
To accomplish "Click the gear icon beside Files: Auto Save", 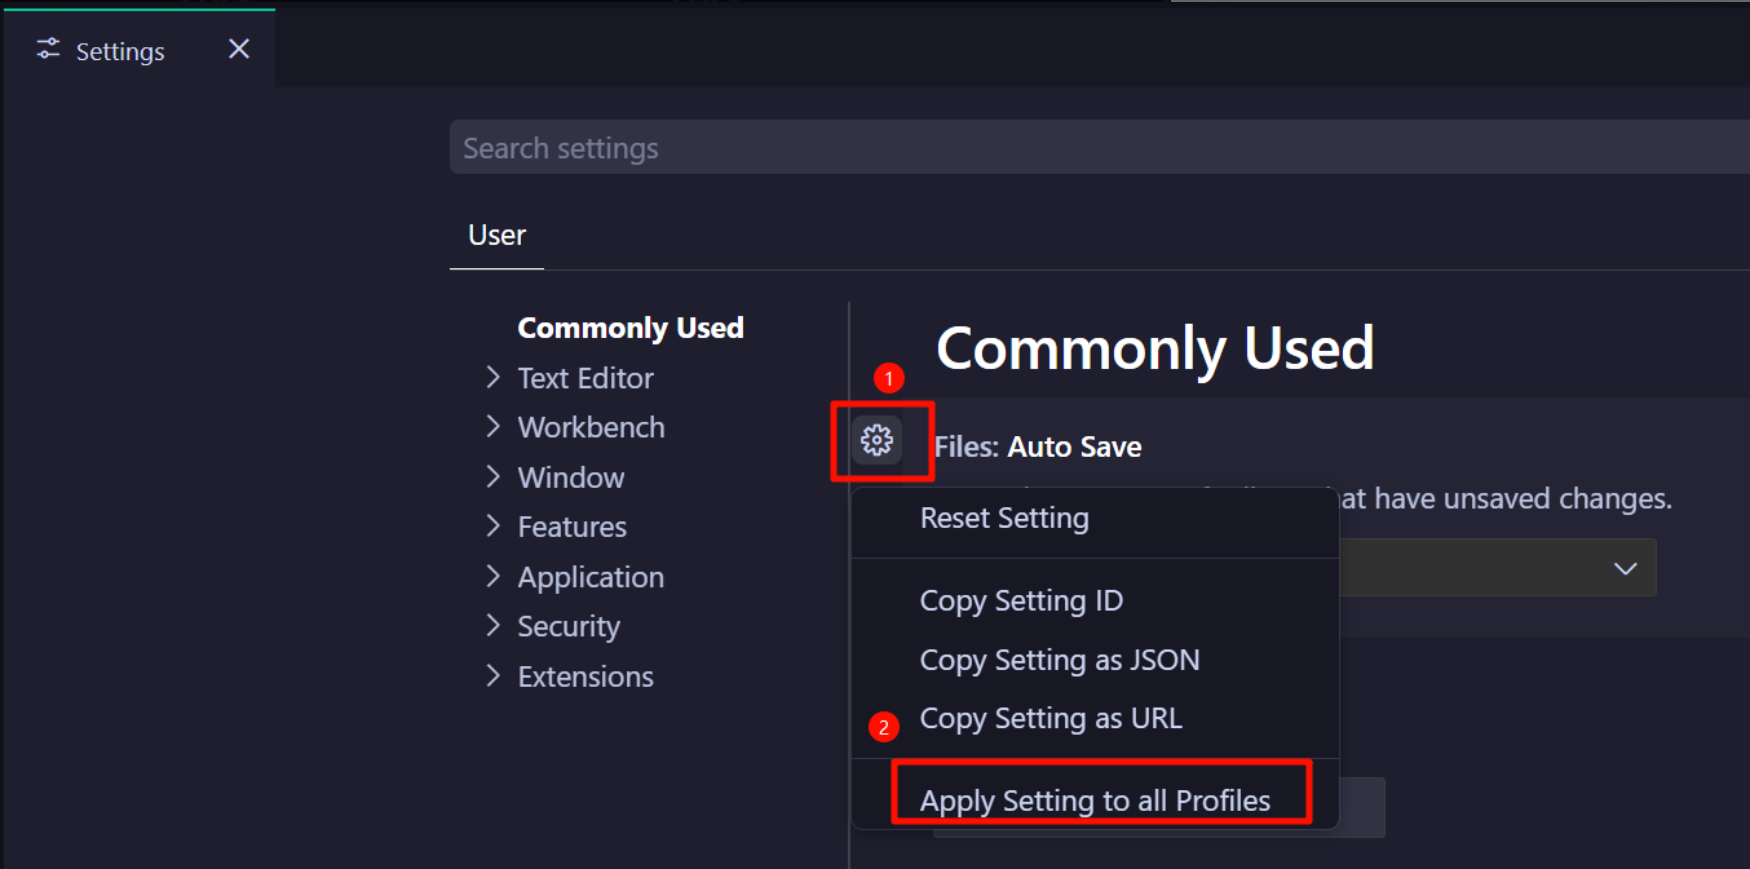I will click(x=877, y=440).
